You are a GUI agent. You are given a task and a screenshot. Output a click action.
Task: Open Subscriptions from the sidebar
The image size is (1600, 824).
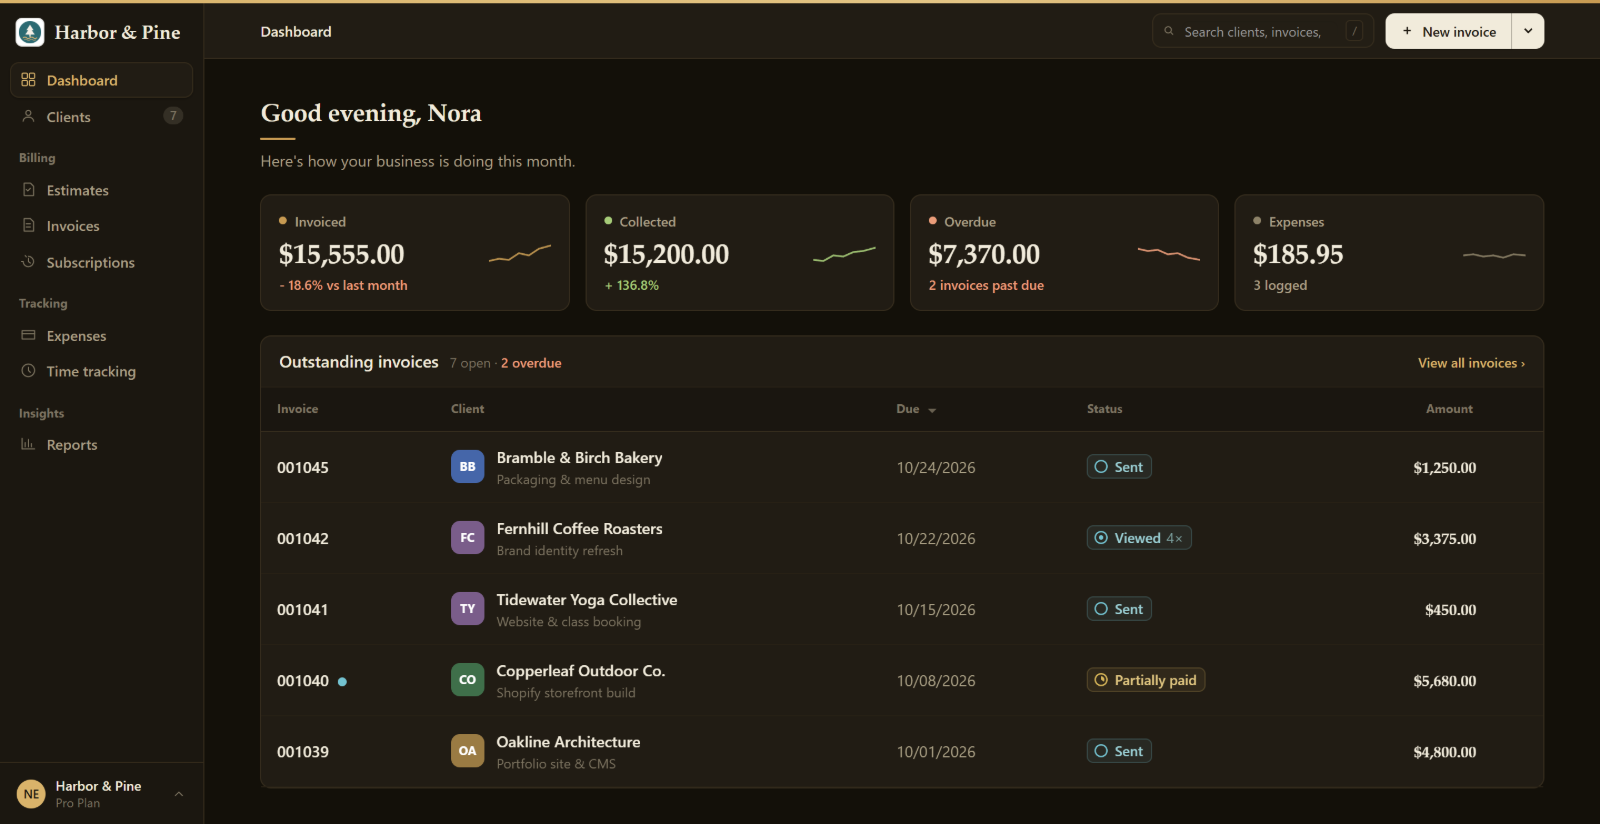click(101, 262)
